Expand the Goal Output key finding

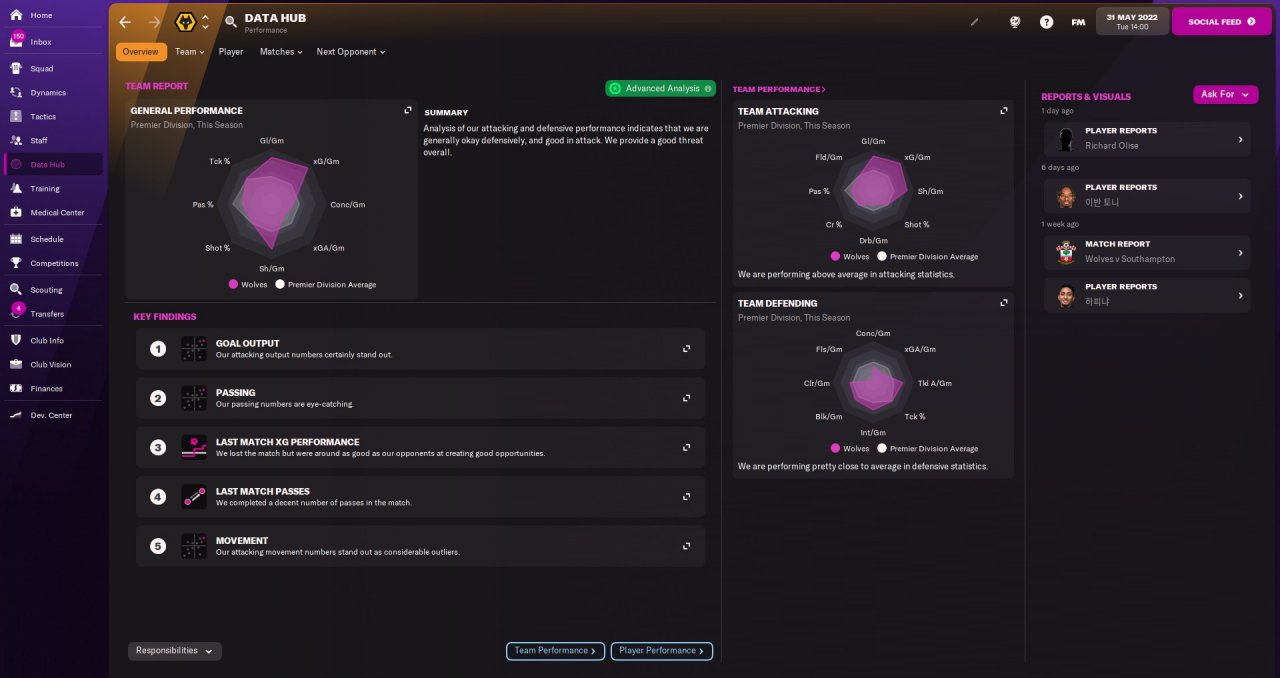(687, 349)
